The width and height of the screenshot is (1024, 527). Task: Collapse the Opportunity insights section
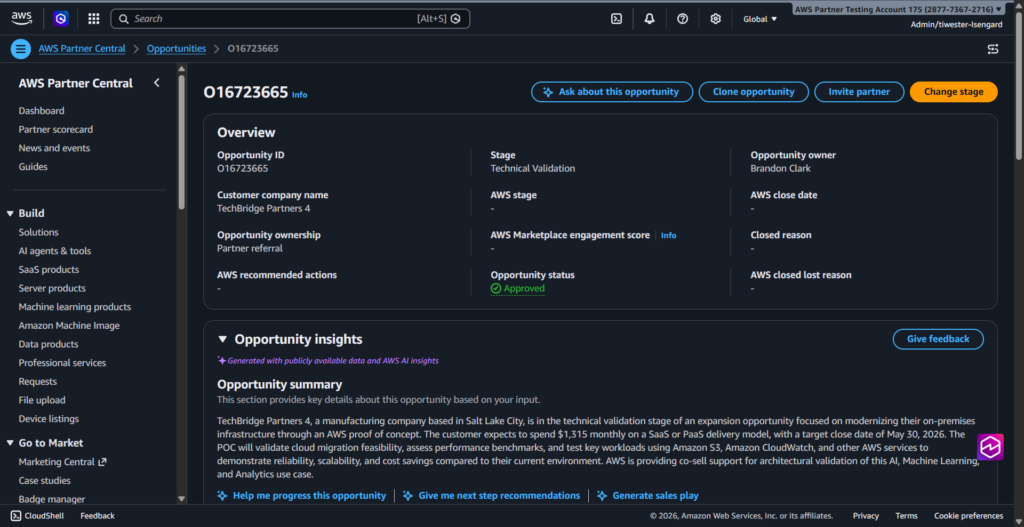point(223,339)
